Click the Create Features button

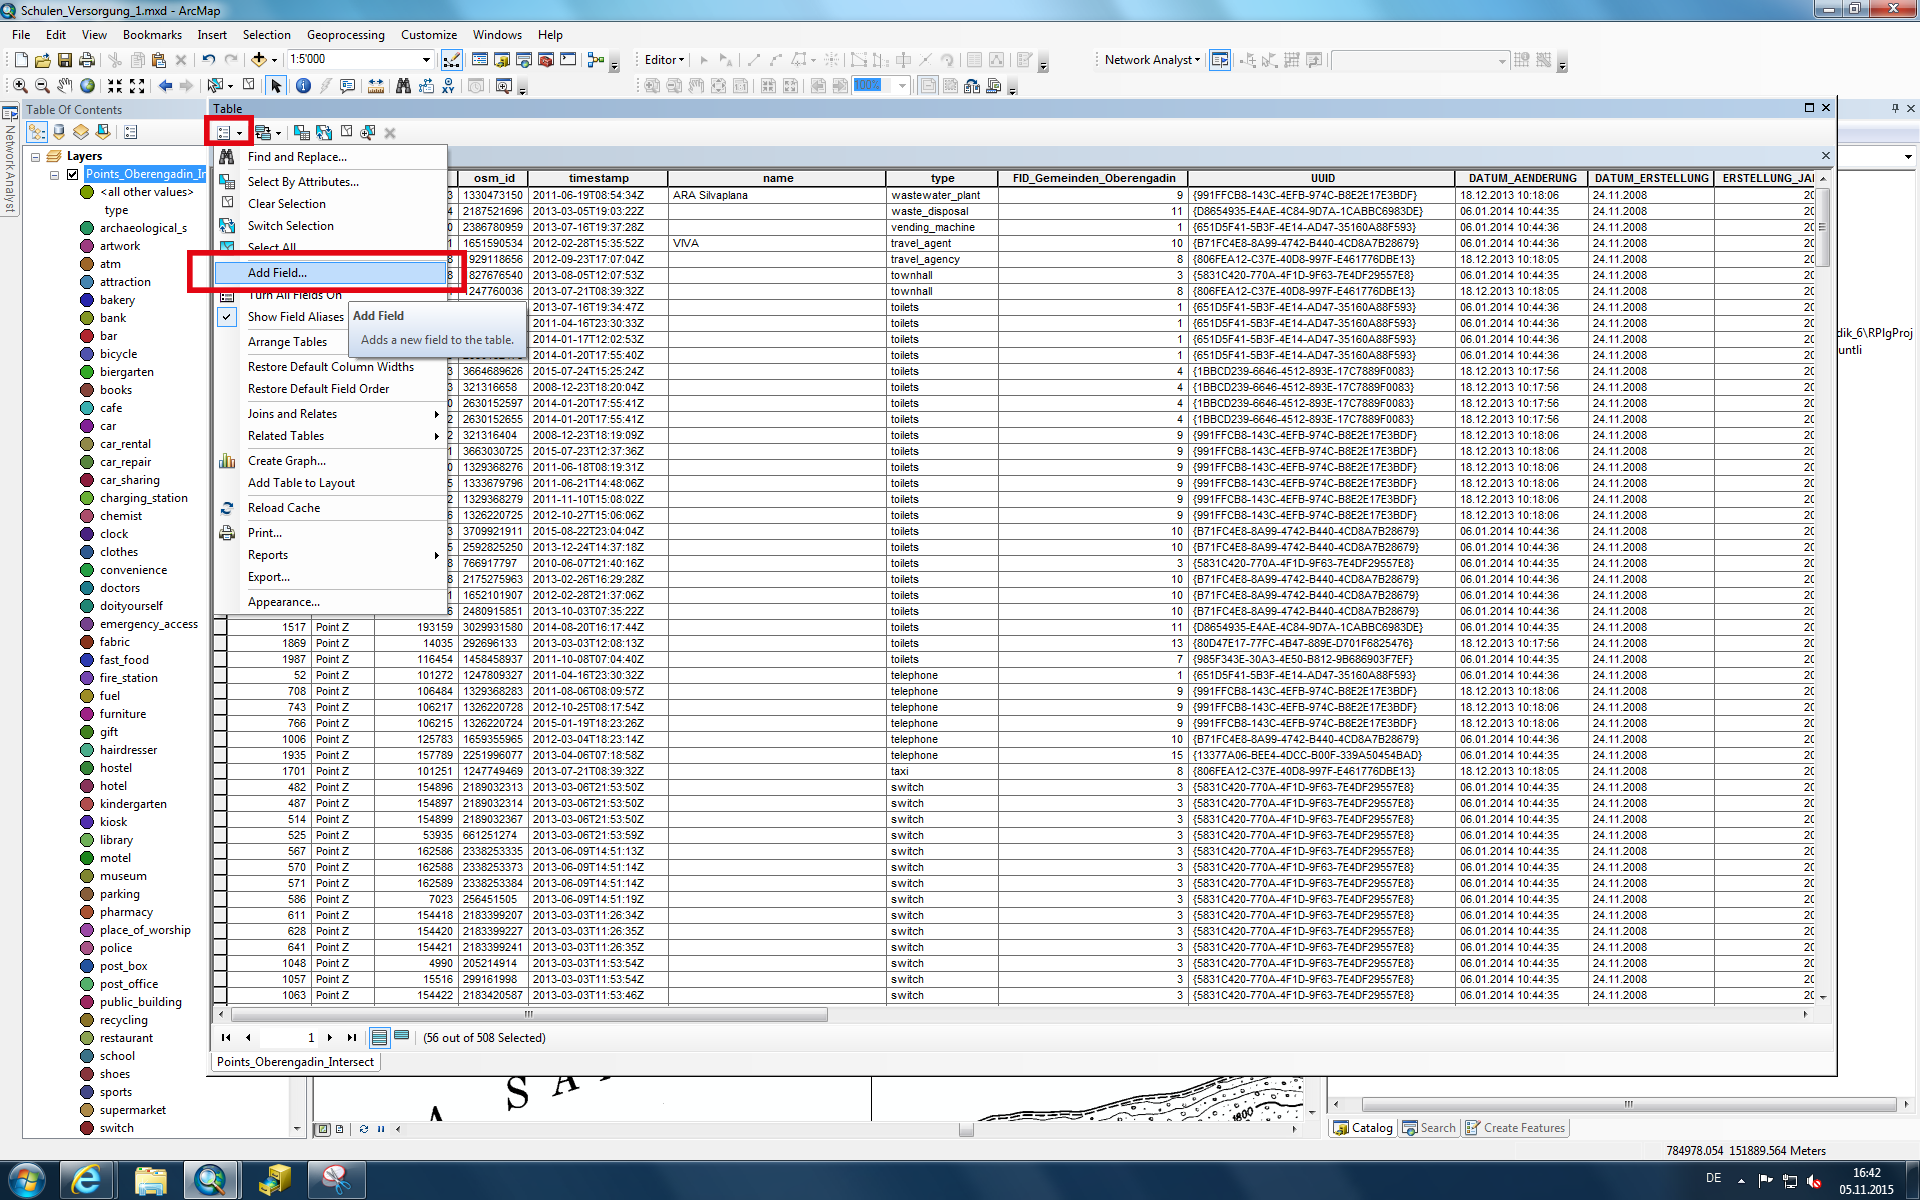click(x=1515, y=1128)
